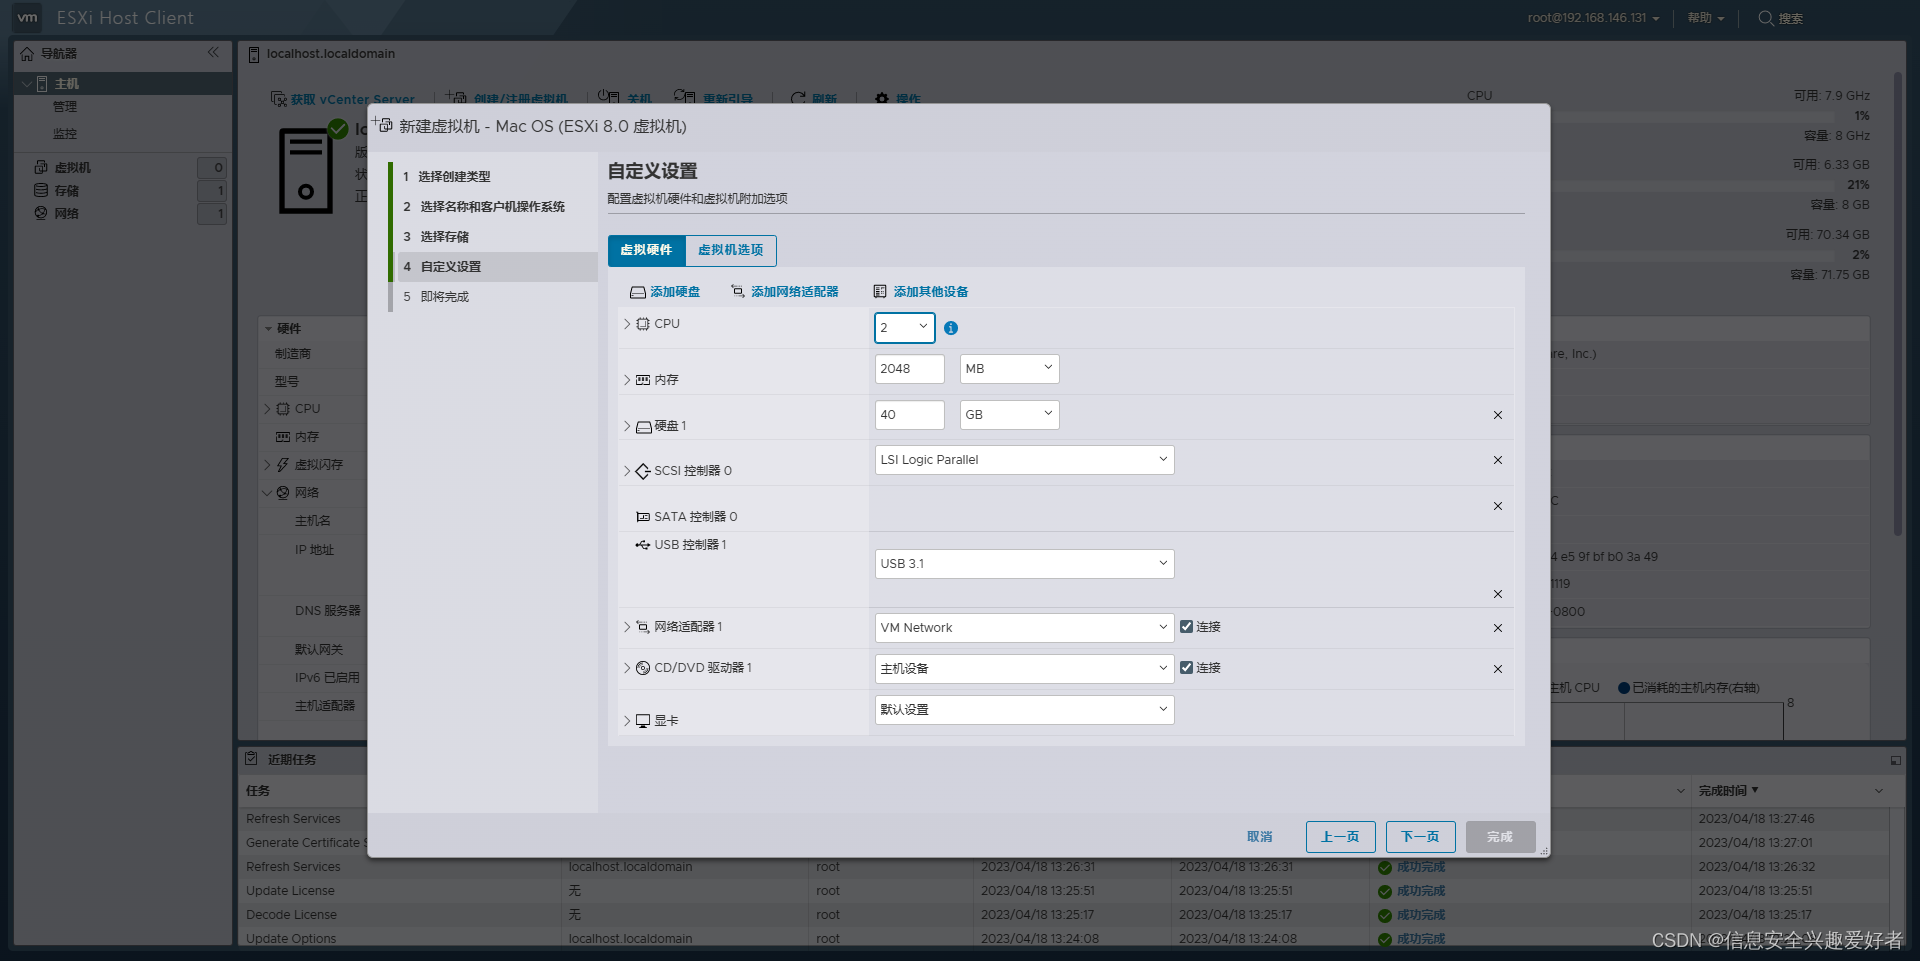
Task: Switch to 虚拟机选项 tab
Action: (731, 250)
